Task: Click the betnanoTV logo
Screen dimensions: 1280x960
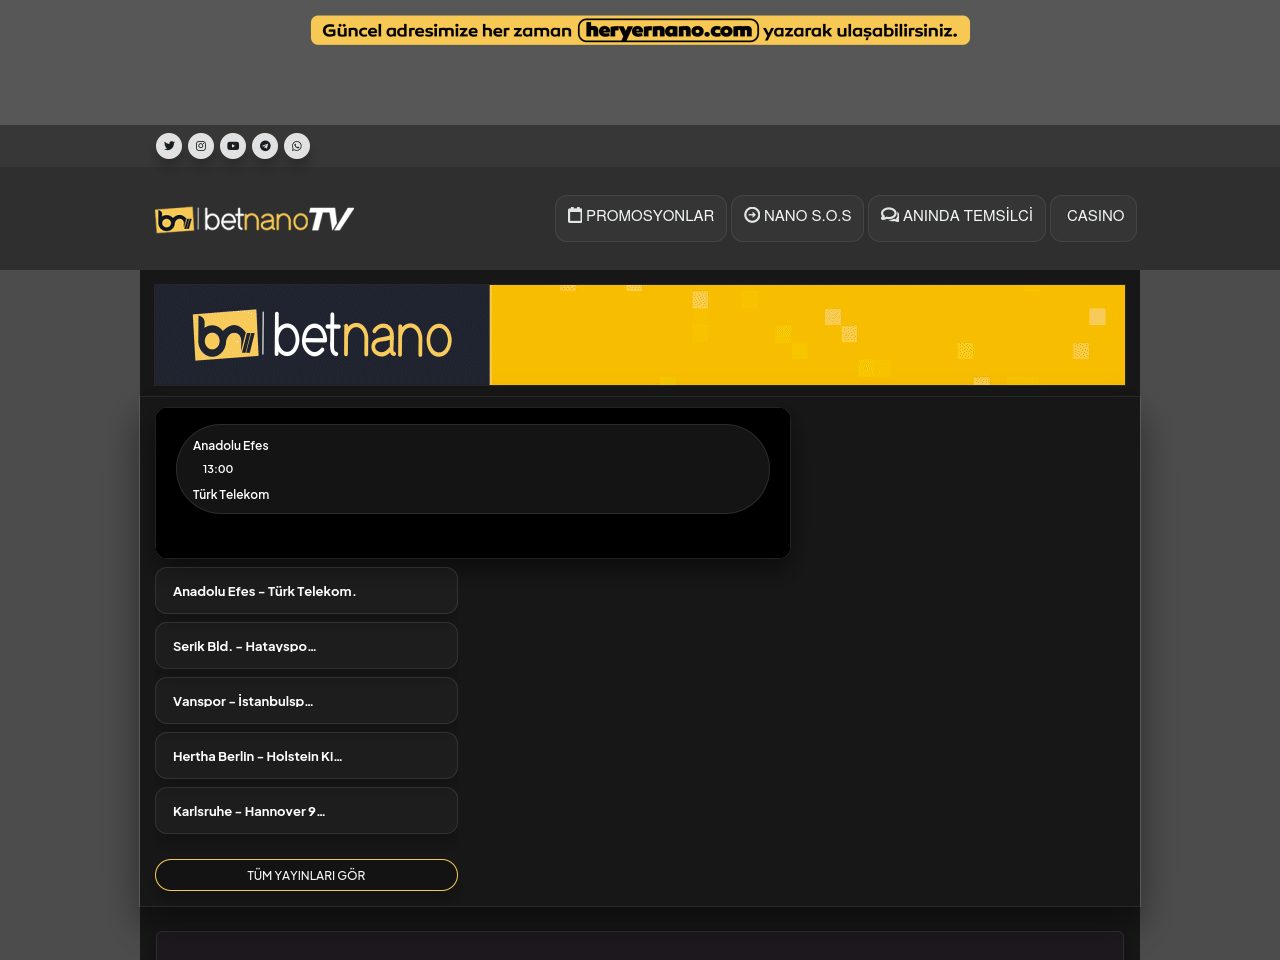Action: (x=254, y=219)
